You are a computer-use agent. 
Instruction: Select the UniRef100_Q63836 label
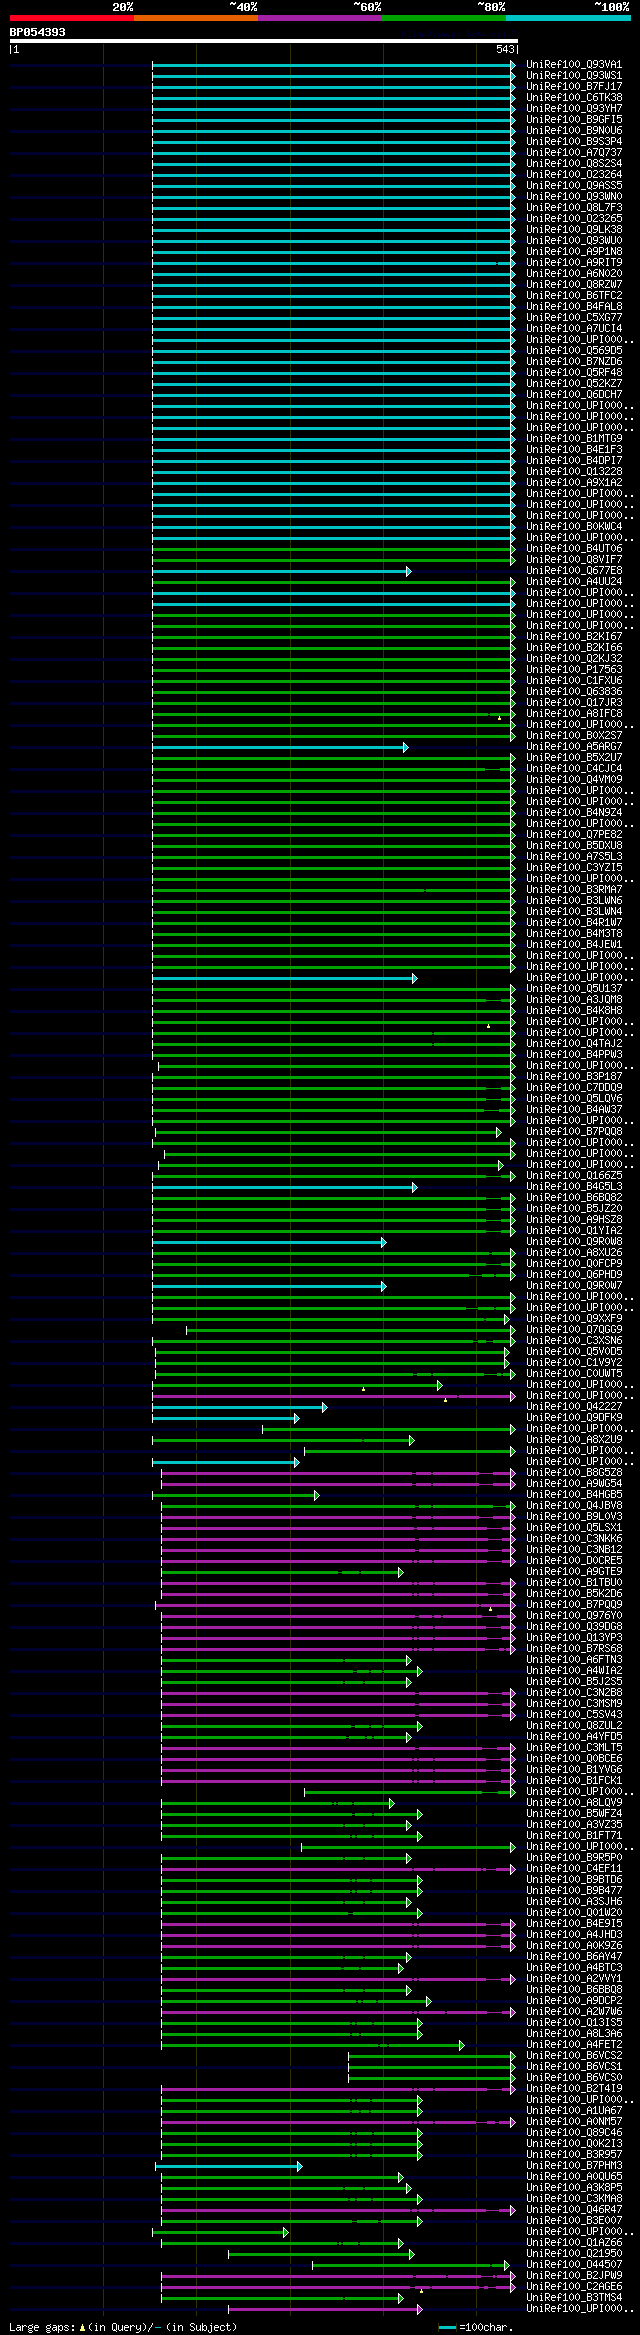(x=574, y=691)
